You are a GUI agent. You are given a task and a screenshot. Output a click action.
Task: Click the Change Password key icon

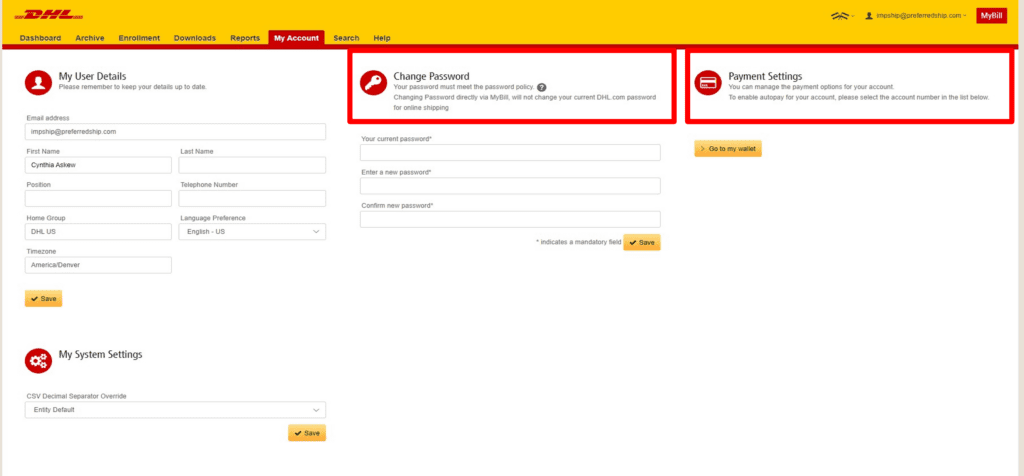tap(374, 83)
